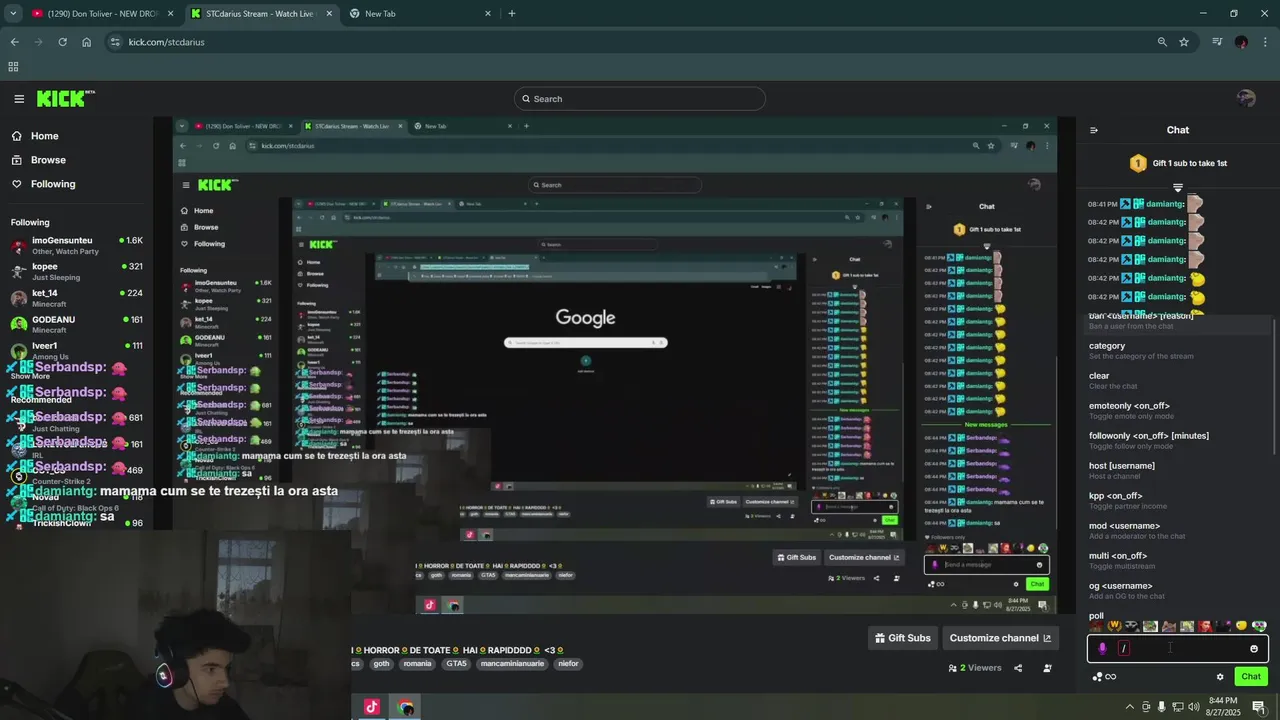This screenshot has width=1280, height=720.
Task: Open GODEANU channel in Following
Action: point(76,324)
